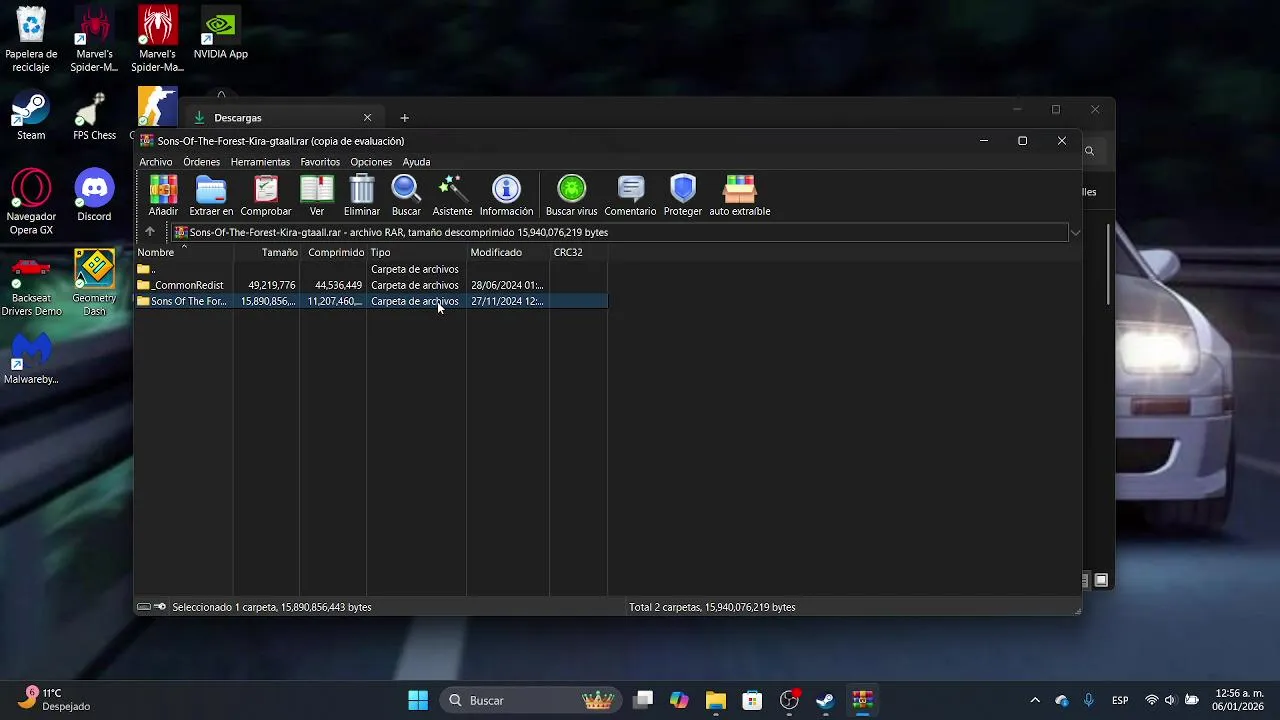Open the Herramientas menu
This screenshot has width=1280, height=720.
(260, 162)
